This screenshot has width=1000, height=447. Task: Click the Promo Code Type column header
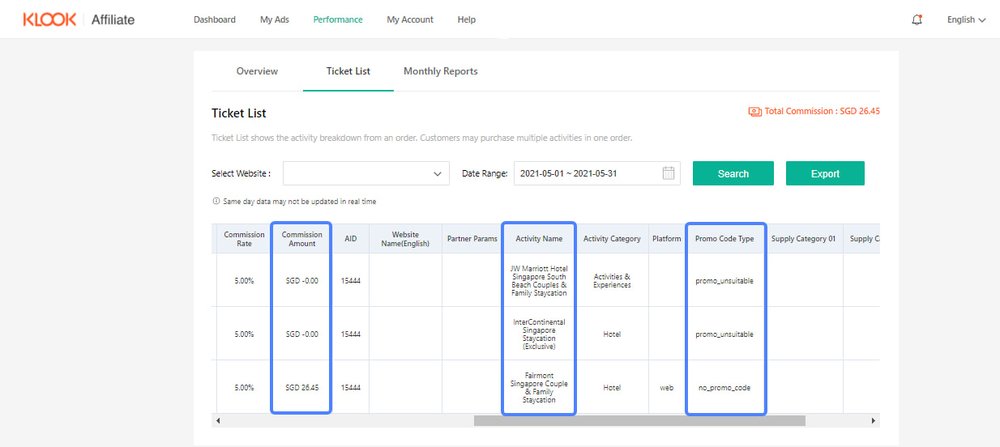tap(724, 239)
